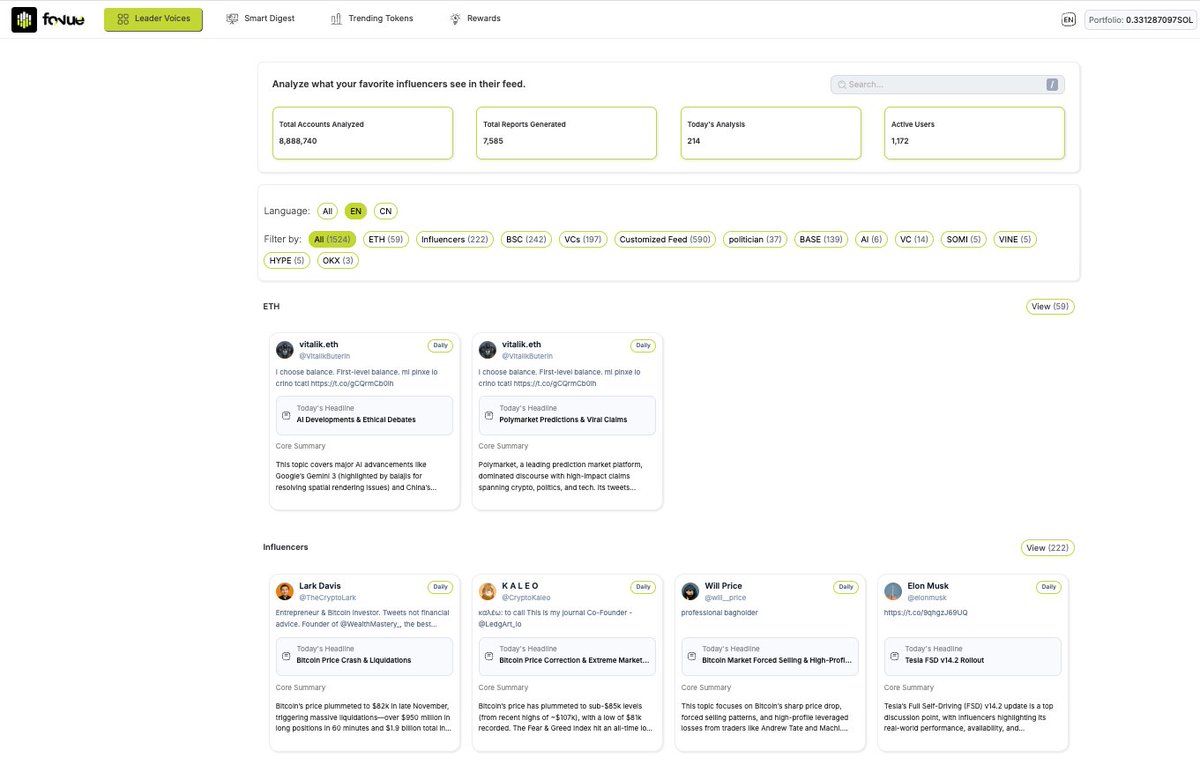Click the Smart Digest icon

233,19
